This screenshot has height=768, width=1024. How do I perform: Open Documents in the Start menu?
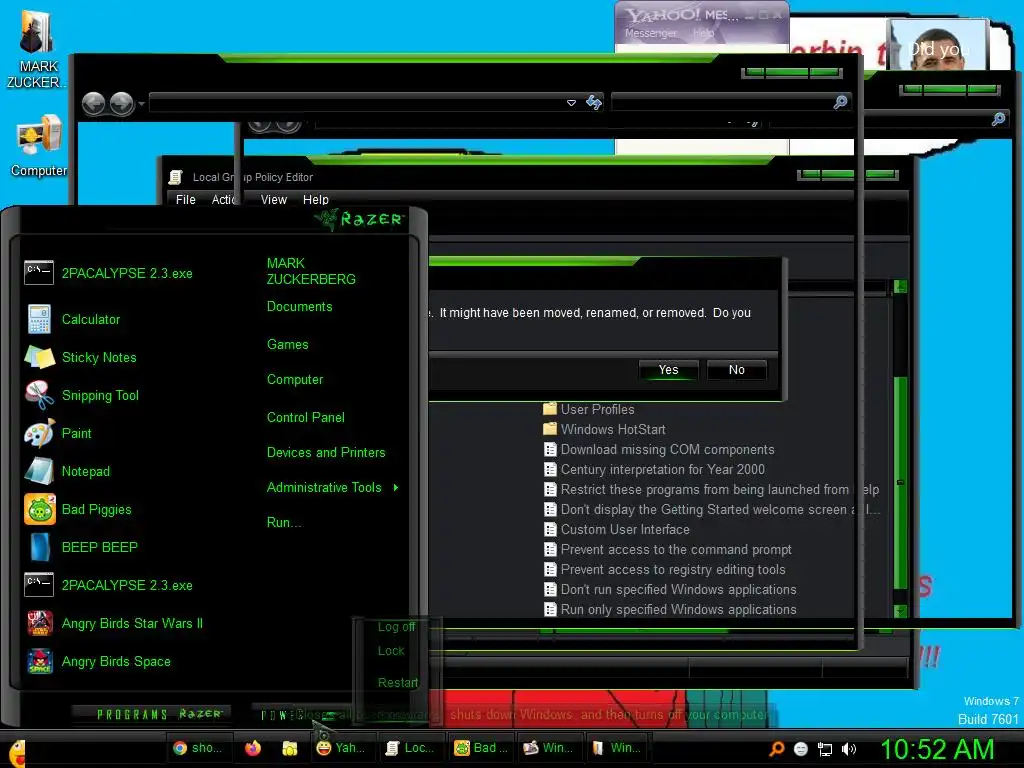300,306
